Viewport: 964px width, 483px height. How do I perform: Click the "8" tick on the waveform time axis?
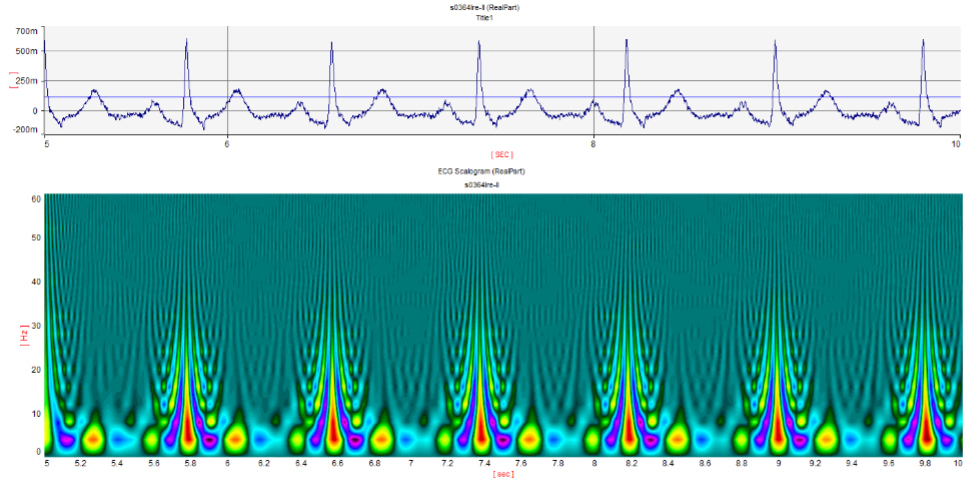pyautogui.click(x=593, y=144)
